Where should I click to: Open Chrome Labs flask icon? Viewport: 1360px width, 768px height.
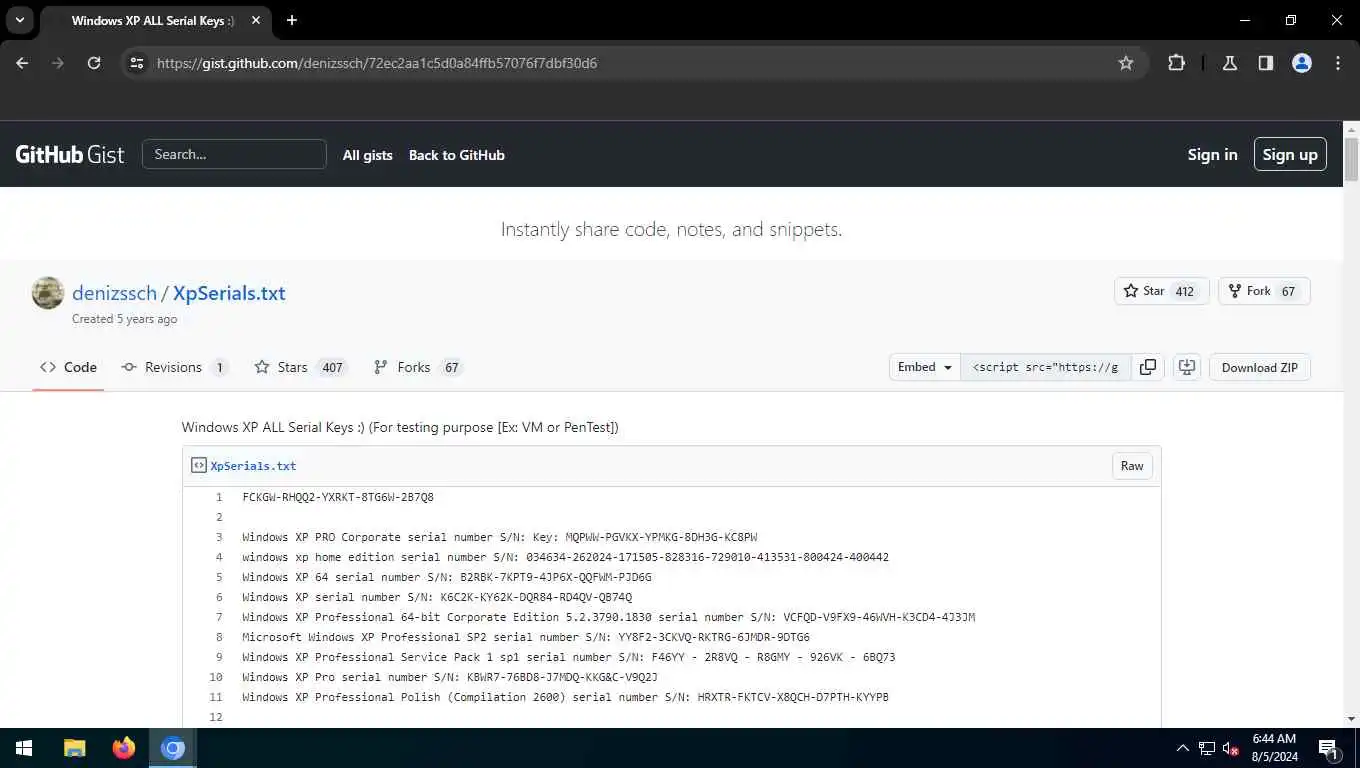coord(1230,63)
